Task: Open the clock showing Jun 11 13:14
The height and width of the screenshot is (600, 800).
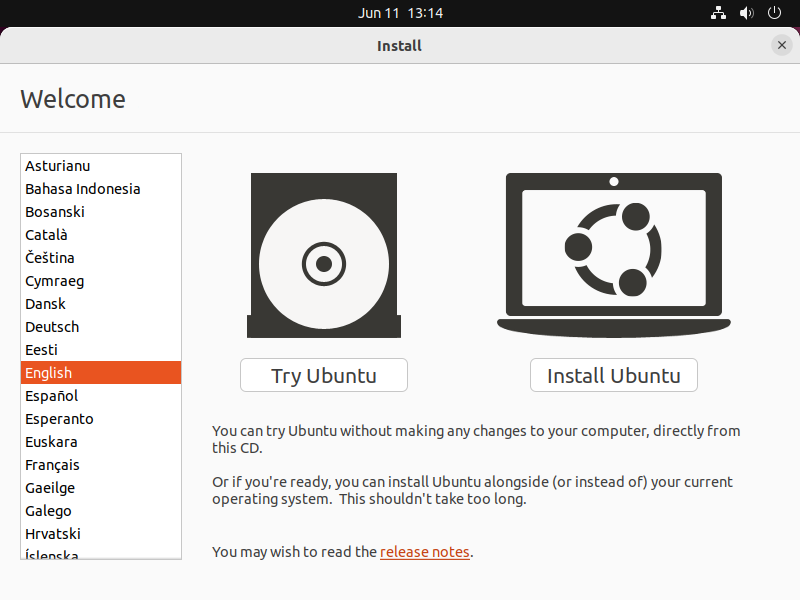Action: 400,13
